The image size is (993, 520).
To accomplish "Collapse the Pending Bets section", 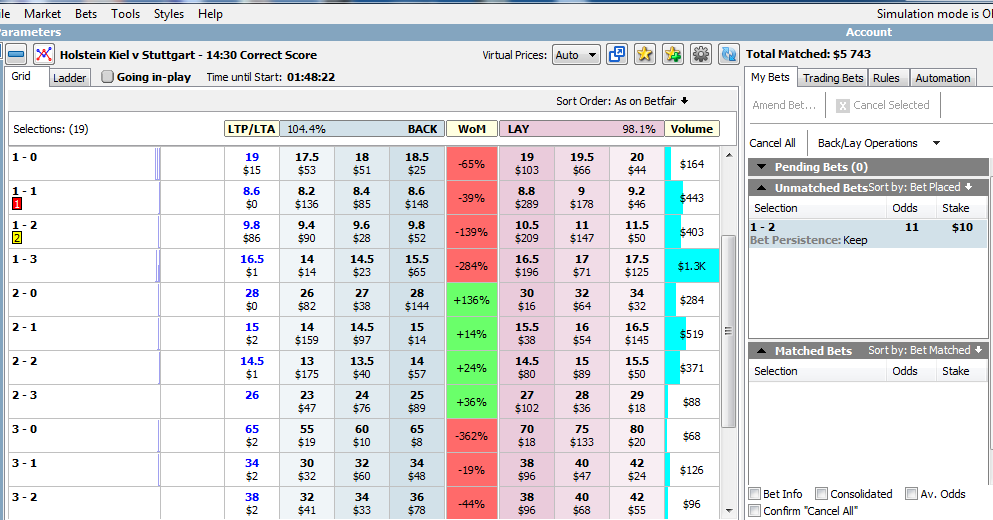I will [762, 167].
